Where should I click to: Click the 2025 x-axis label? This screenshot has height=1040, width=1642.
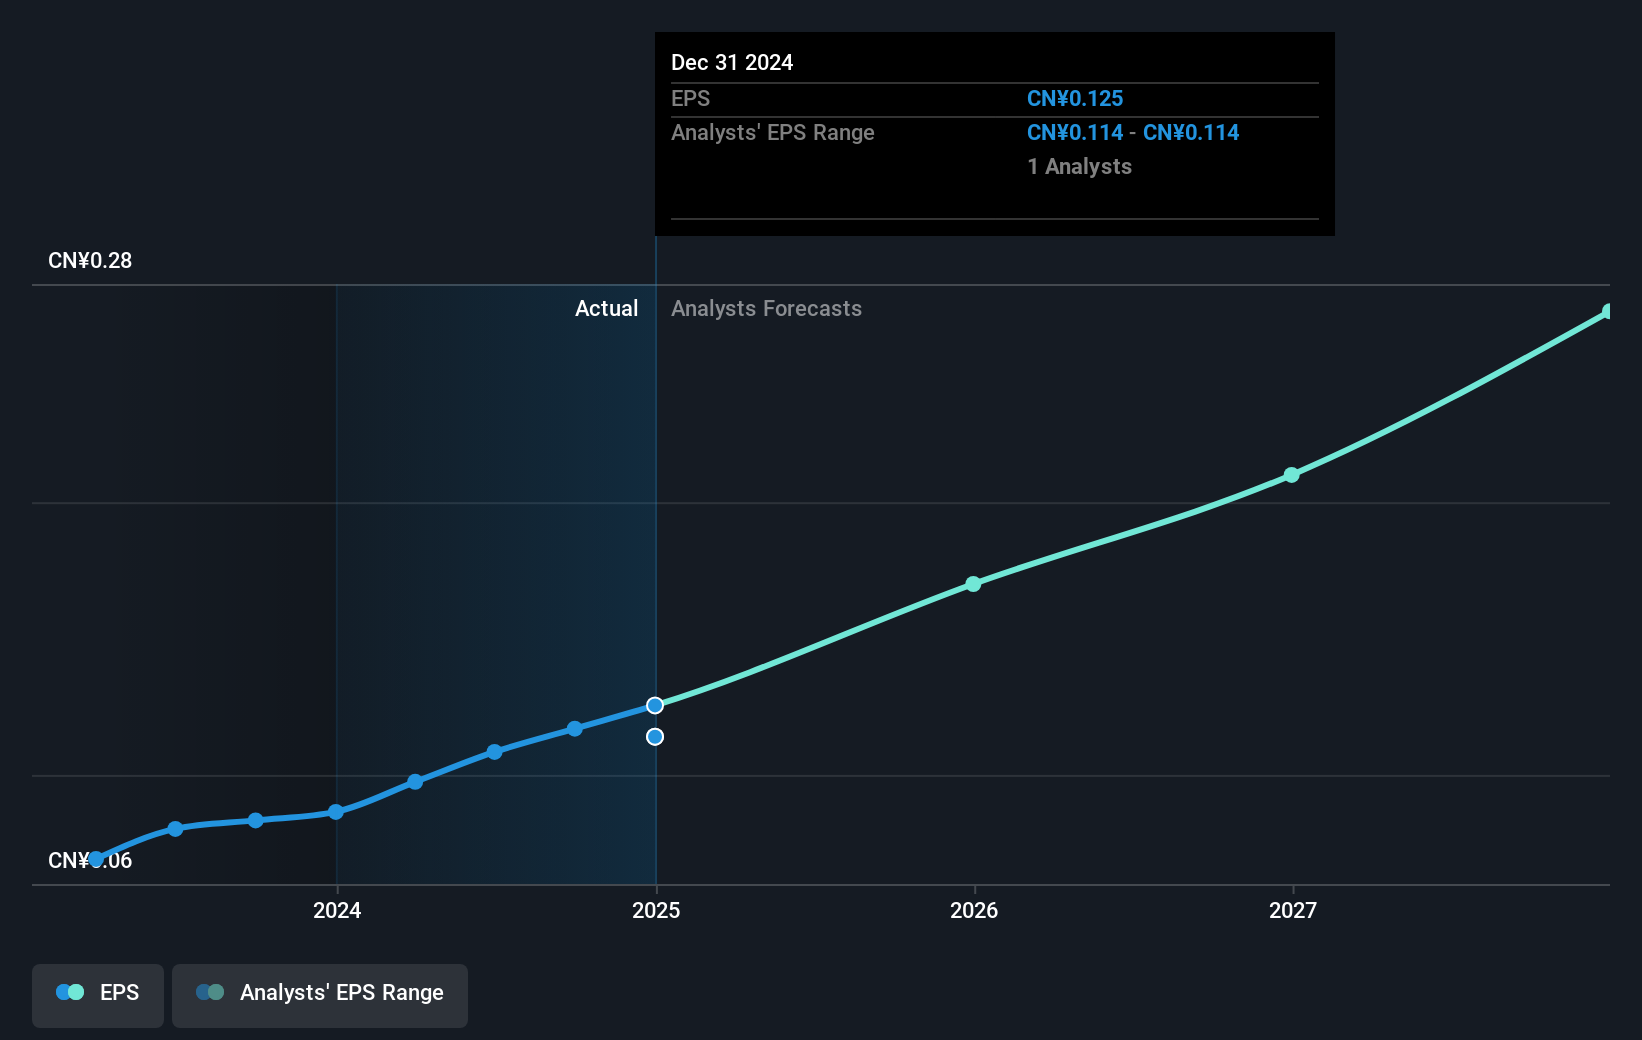[x=656, y=910]
